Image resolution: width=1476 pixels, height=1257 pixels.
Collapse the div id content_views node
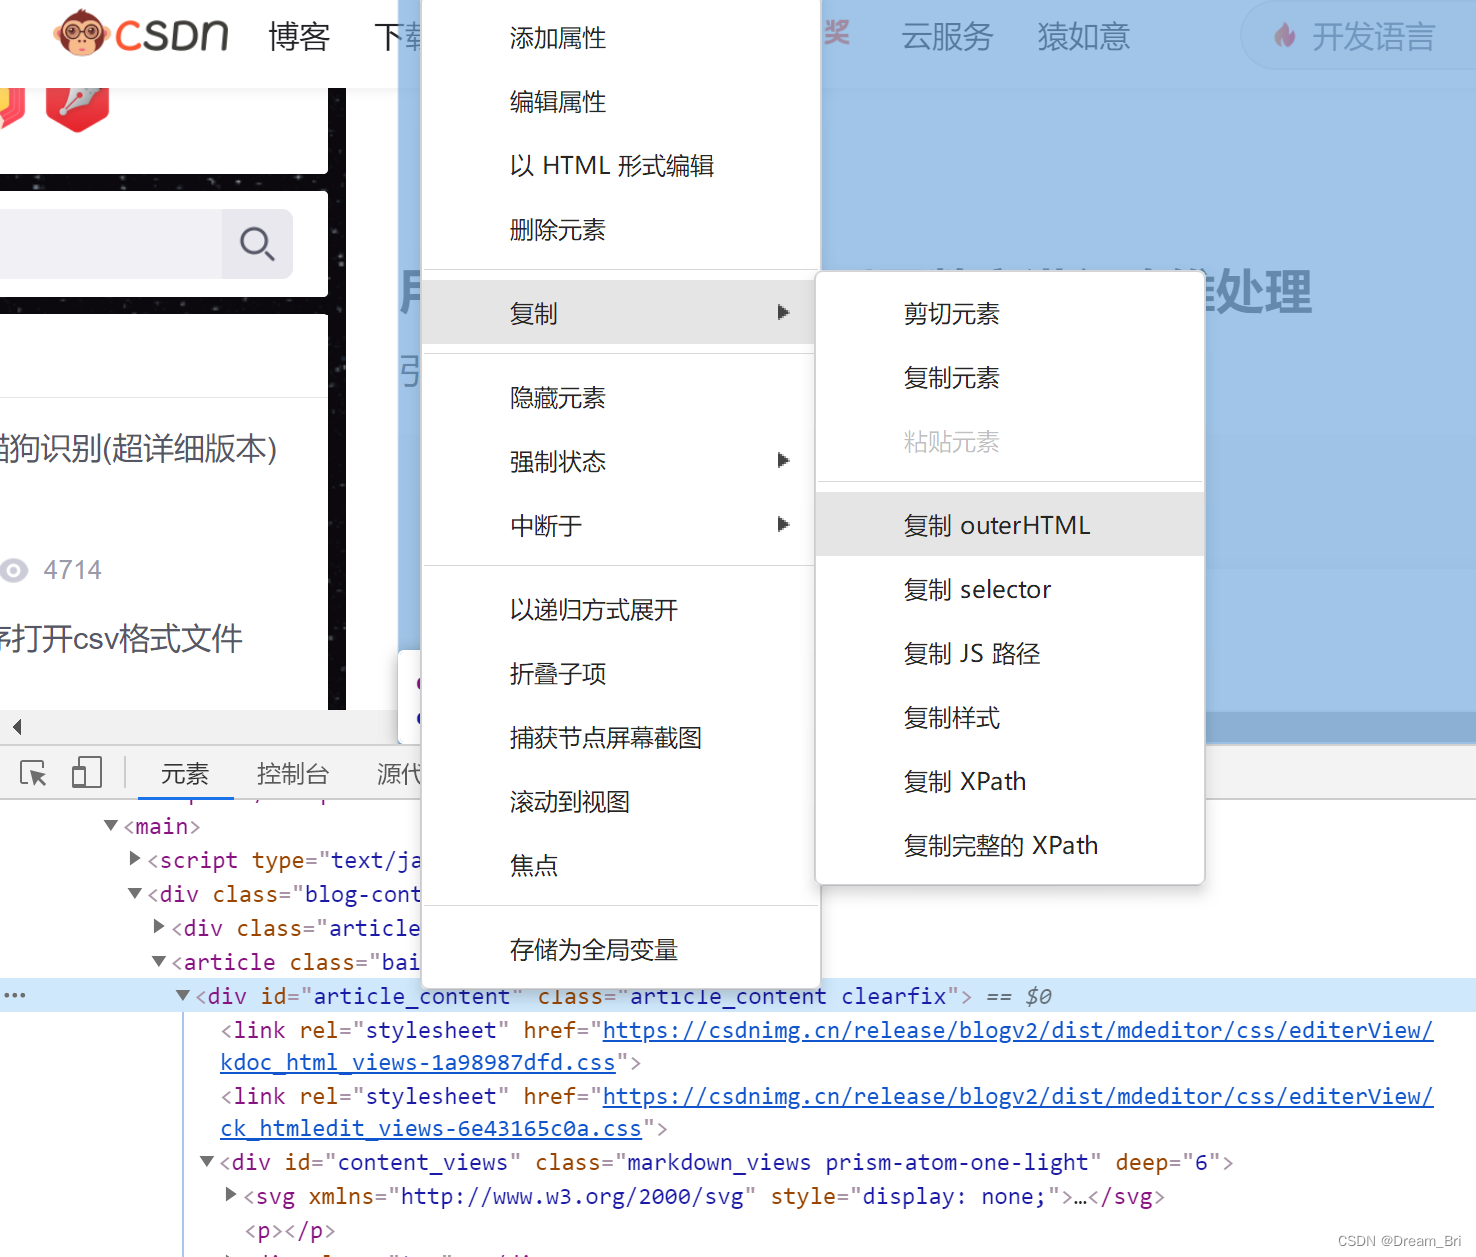tap(207, 1161)
